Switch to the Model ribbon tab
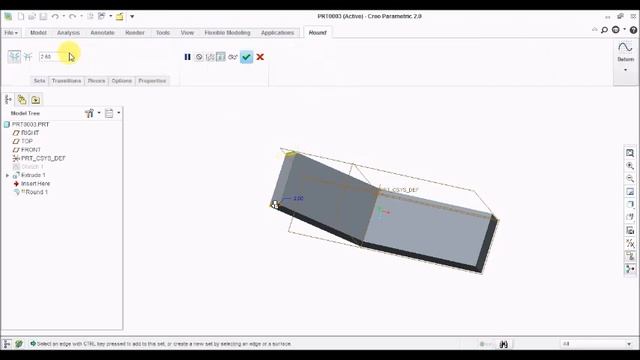 [x=38, y=33]
